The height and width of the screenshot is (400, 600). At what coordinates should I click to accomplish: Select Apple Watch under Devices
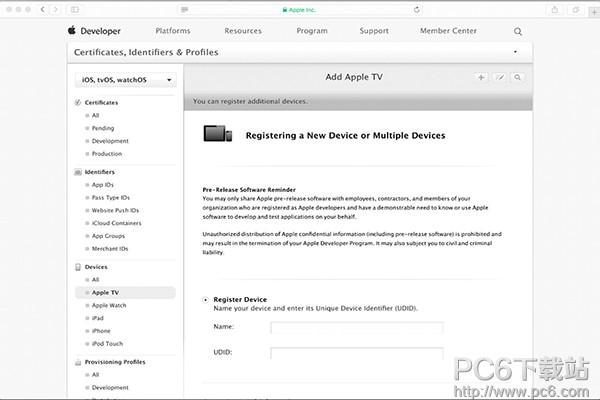point(109,305)
